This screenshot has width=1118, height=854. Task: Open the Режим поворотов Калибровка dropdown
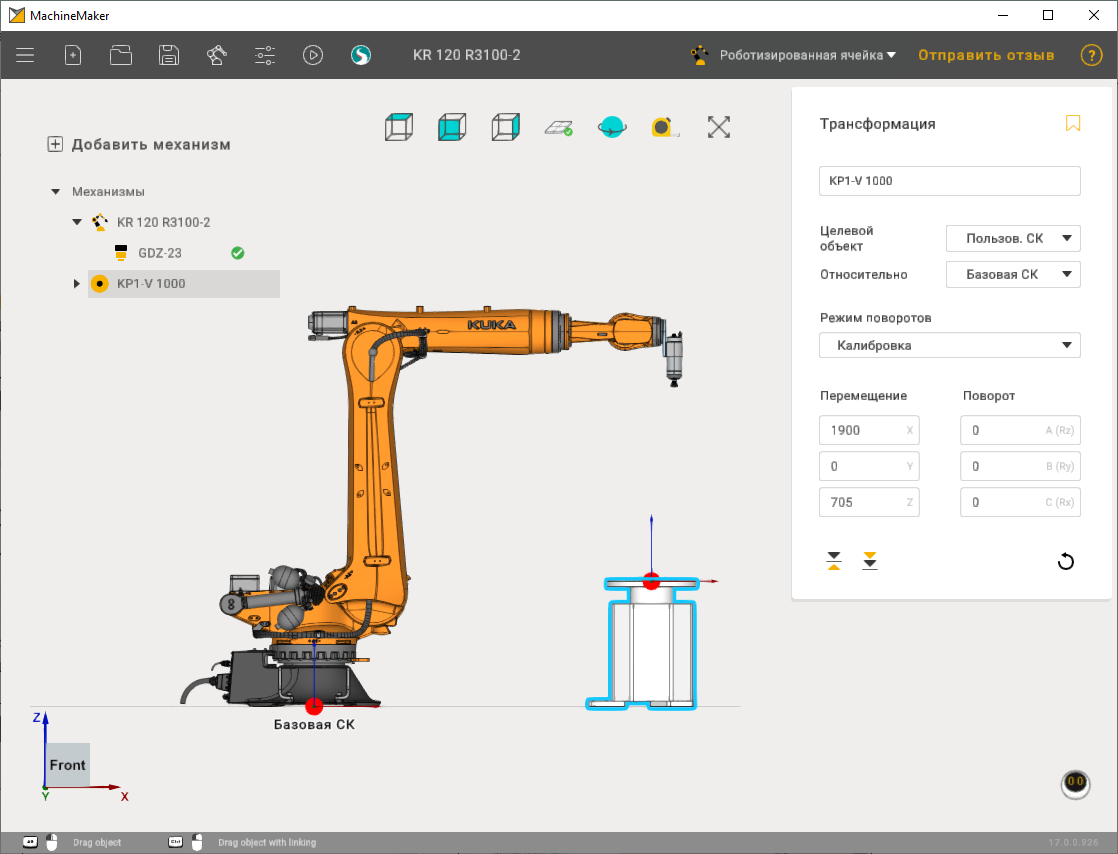pos(949,346)
